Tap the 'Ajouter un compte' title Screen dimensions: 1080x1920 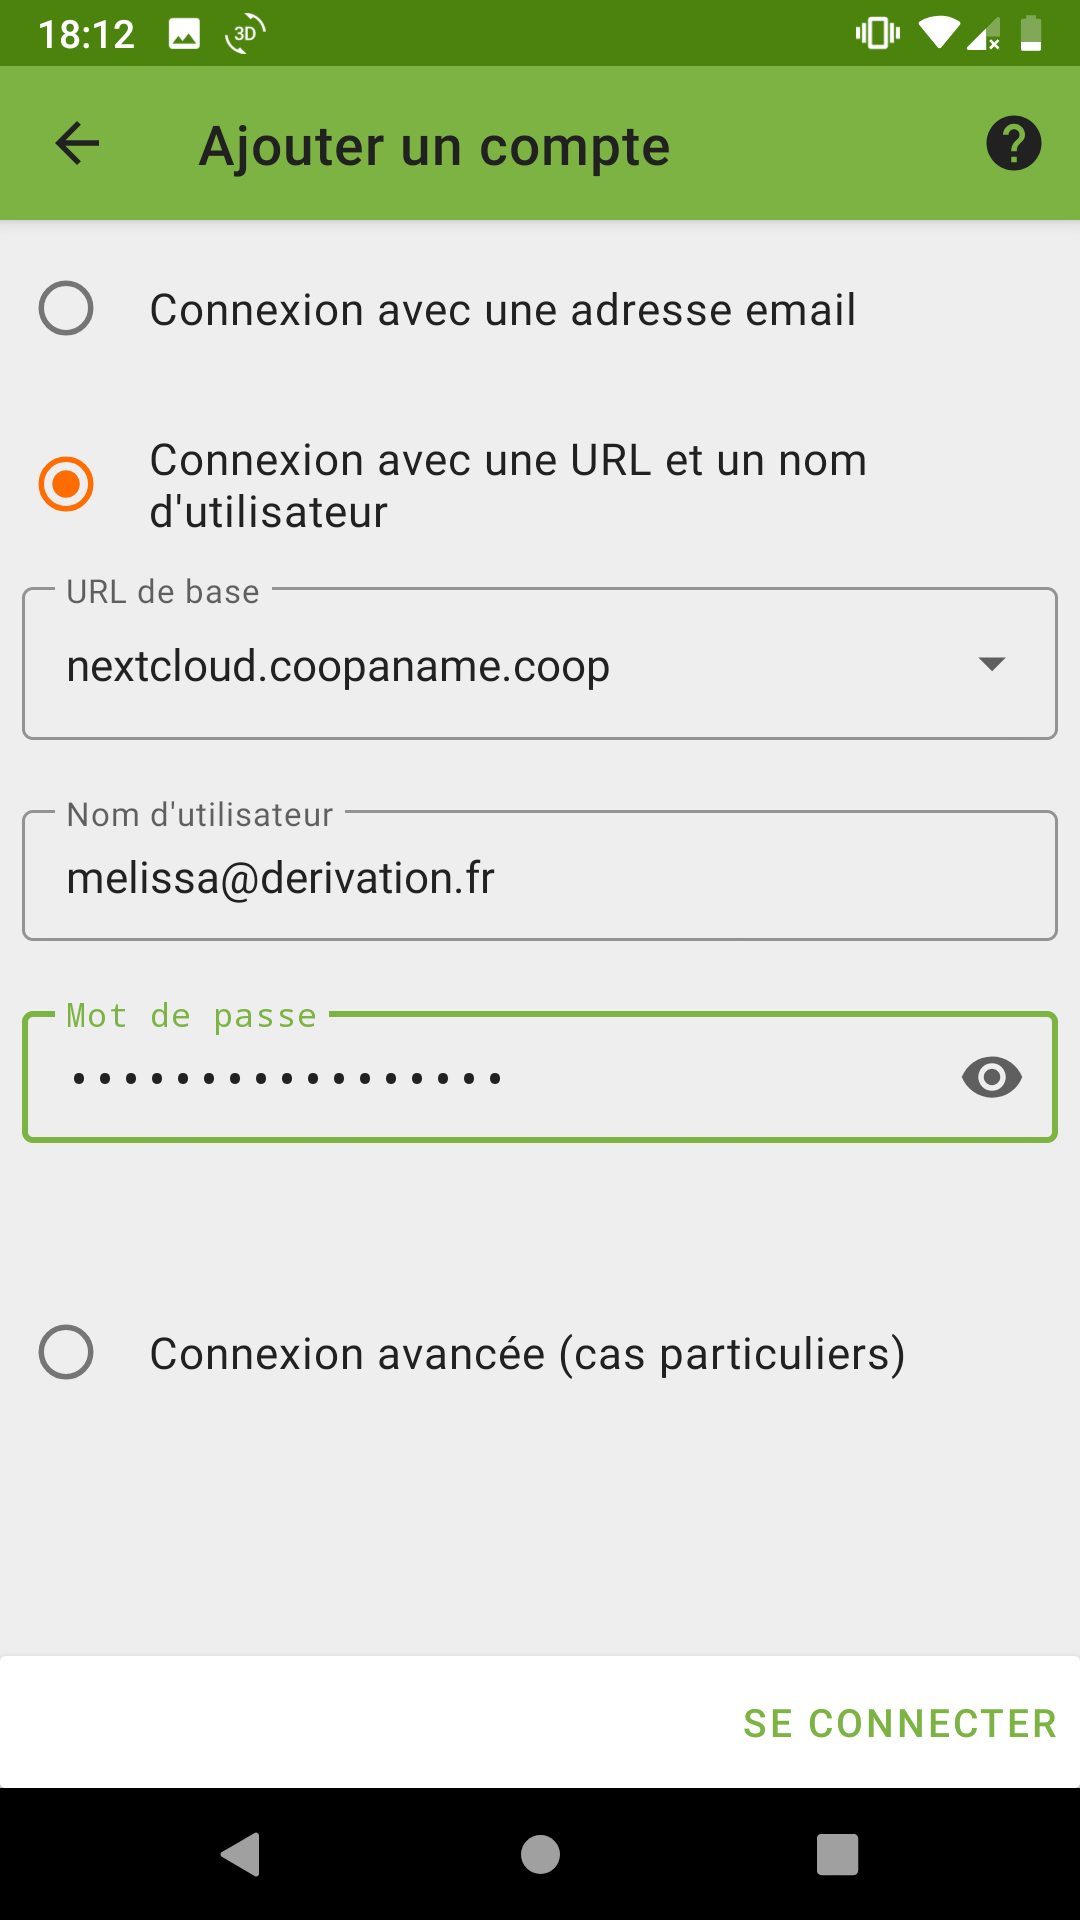click(x=434, y=147)
